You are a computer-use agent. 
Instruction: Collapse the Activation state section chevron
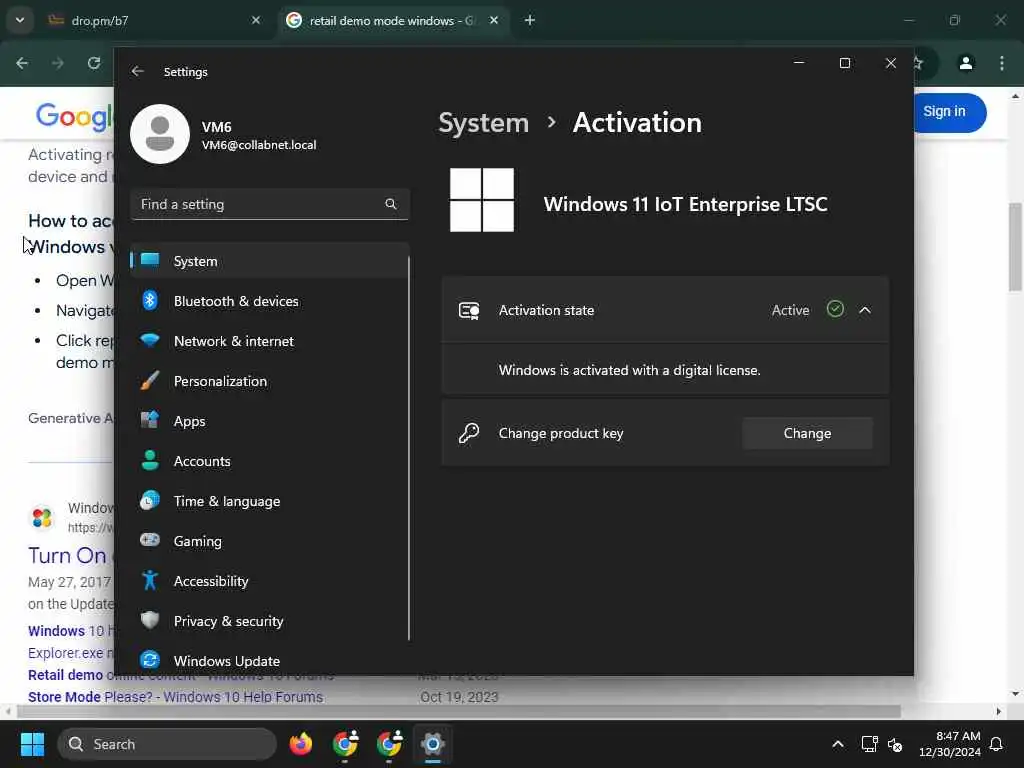(x=865, y=310)
